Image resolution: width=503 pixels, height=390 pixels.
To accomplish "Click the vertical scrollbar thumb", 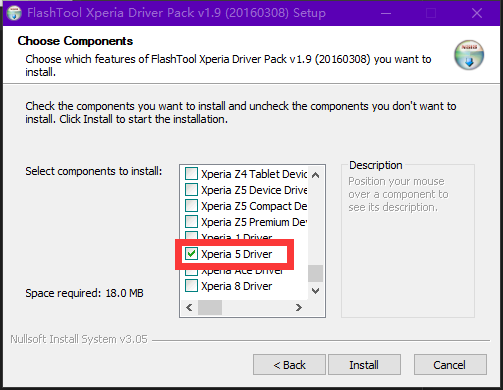I will pyautogui.click(x=315, y=273).
